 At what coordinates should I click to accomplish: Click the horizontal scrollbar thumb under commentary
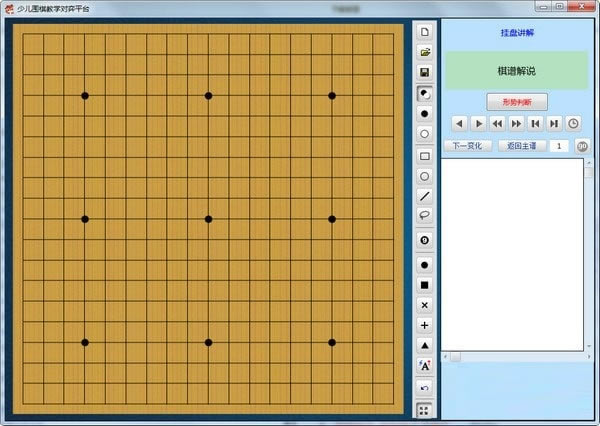(455, 357)
